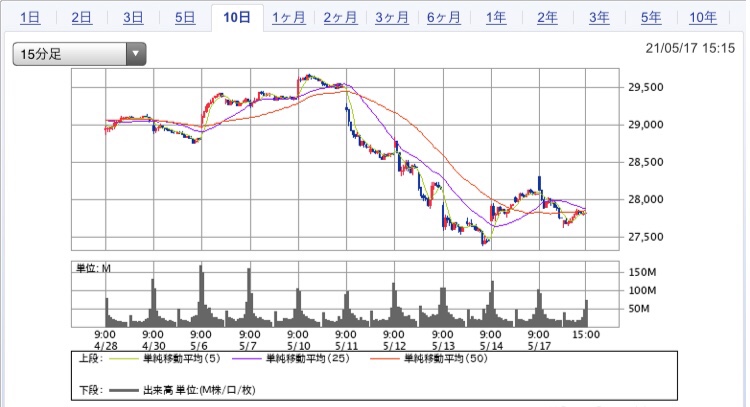This screenshot has width=750, height=407.
Task: Select the active 10日 tab
Action: [237, 18]
